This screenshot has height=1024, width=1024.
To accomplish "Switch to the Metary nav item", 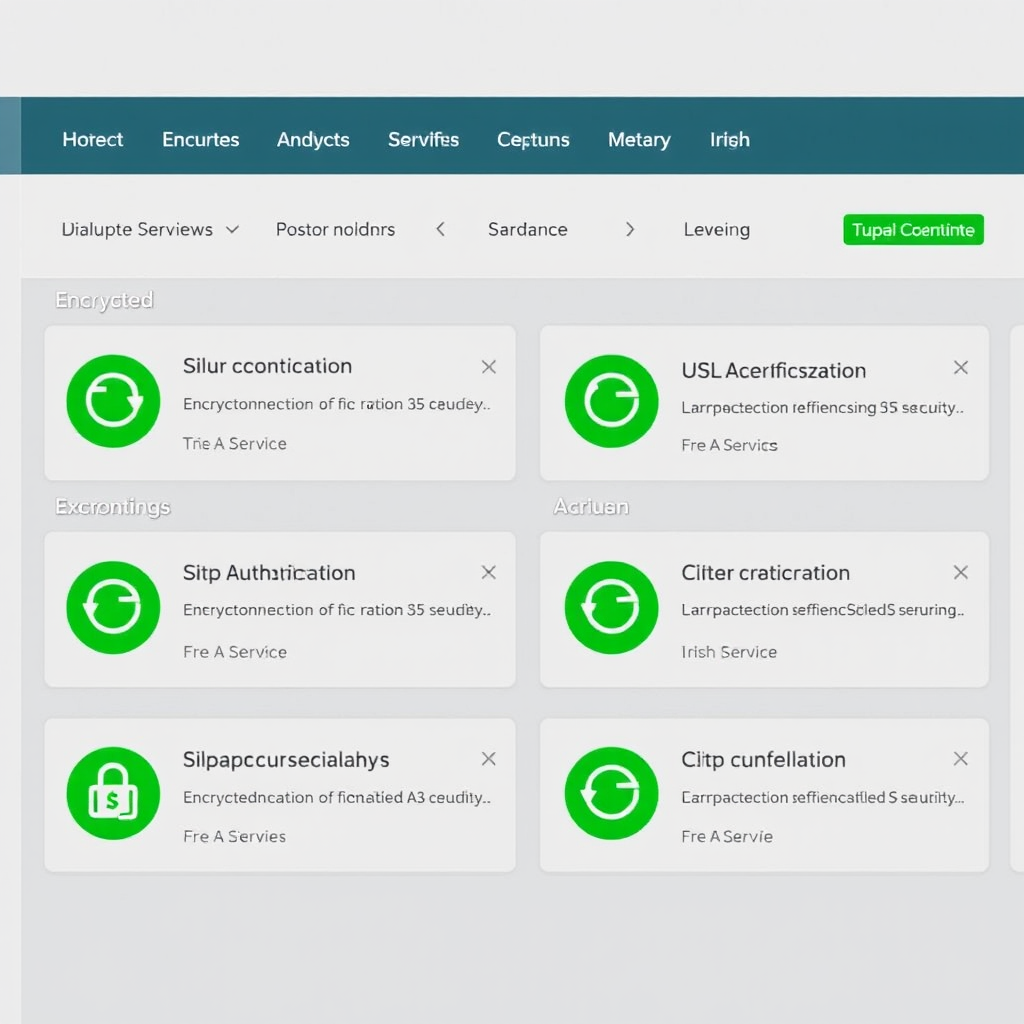I will [639, 140].
